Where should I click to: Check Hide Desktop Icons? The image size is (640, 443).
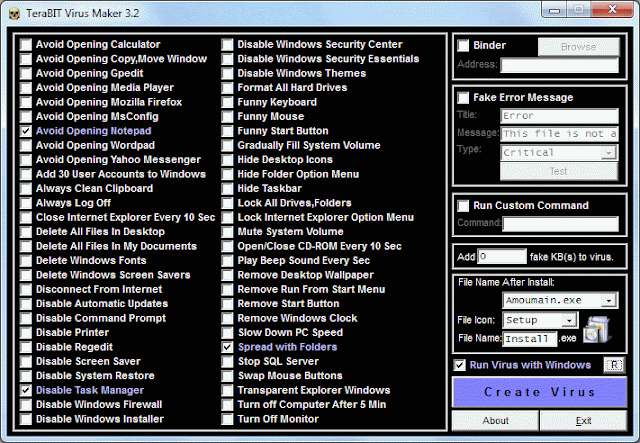pos(227,160)
